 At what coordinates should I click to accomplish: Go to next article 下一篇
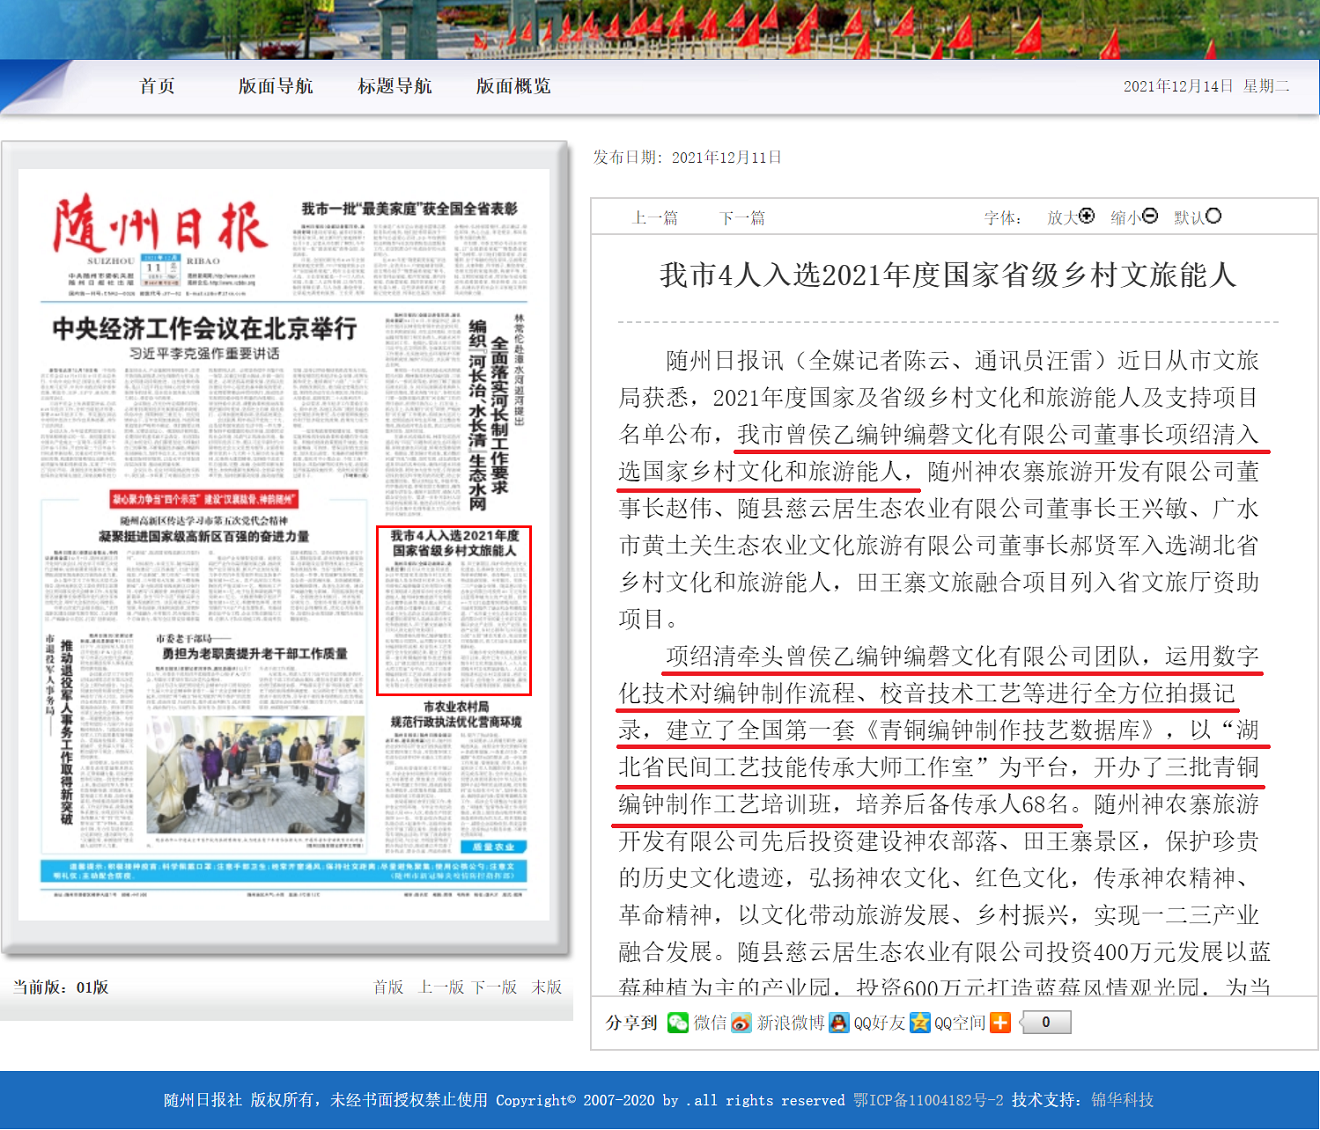[x=743, y=218]
